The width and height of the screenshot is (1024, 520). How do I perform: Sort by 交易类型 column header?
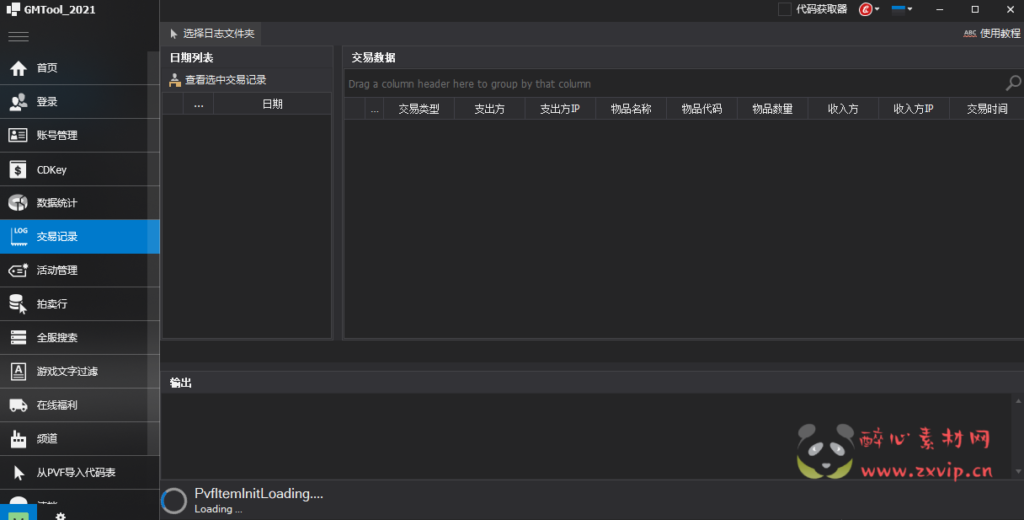[x=419, y=109]
